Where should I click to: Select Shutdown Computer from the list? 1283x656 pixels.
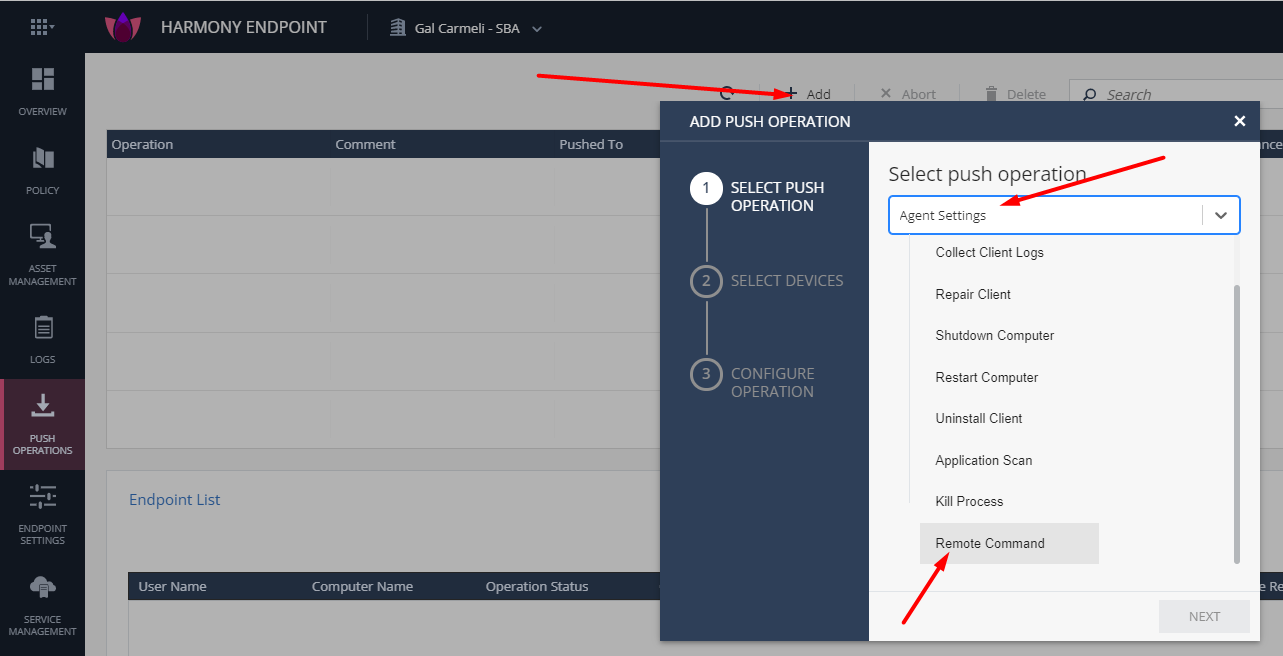(x=995, y=335)
